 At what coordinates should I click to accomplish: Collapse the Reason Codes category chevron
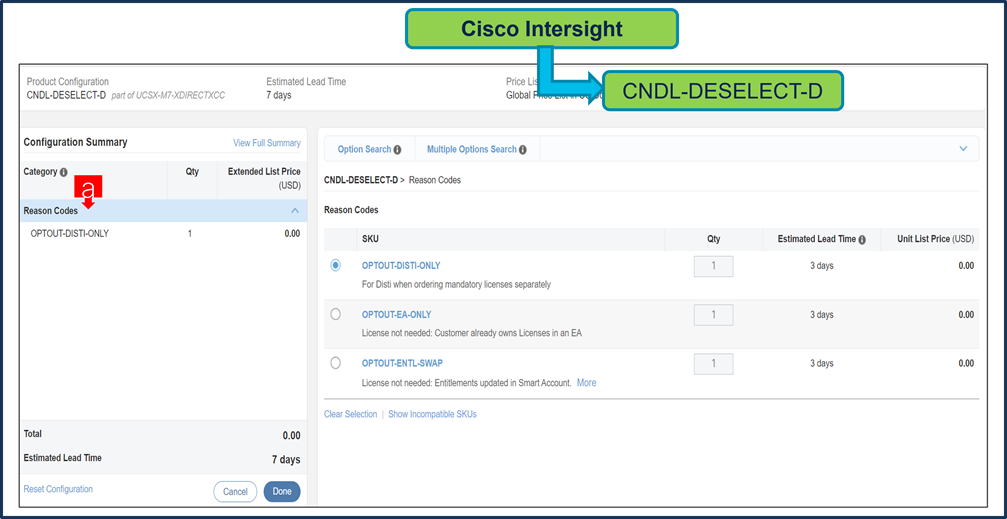pyautogui.click(x=295, y=211)
